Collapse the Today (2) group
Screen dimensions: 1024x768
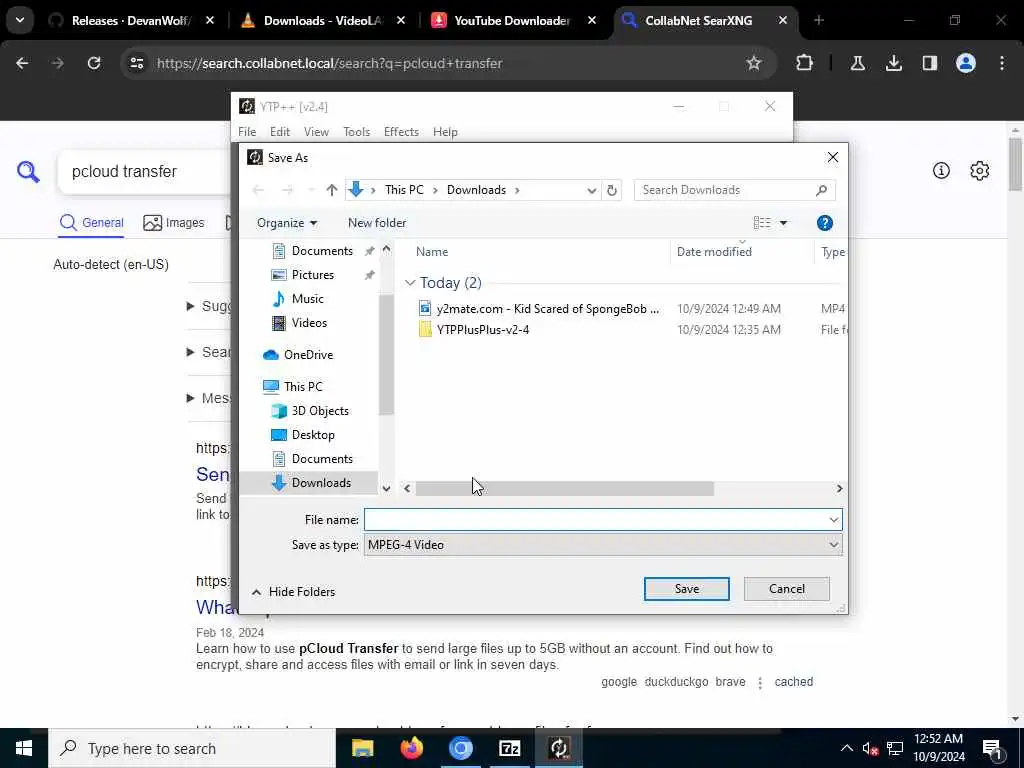[410, 283]
